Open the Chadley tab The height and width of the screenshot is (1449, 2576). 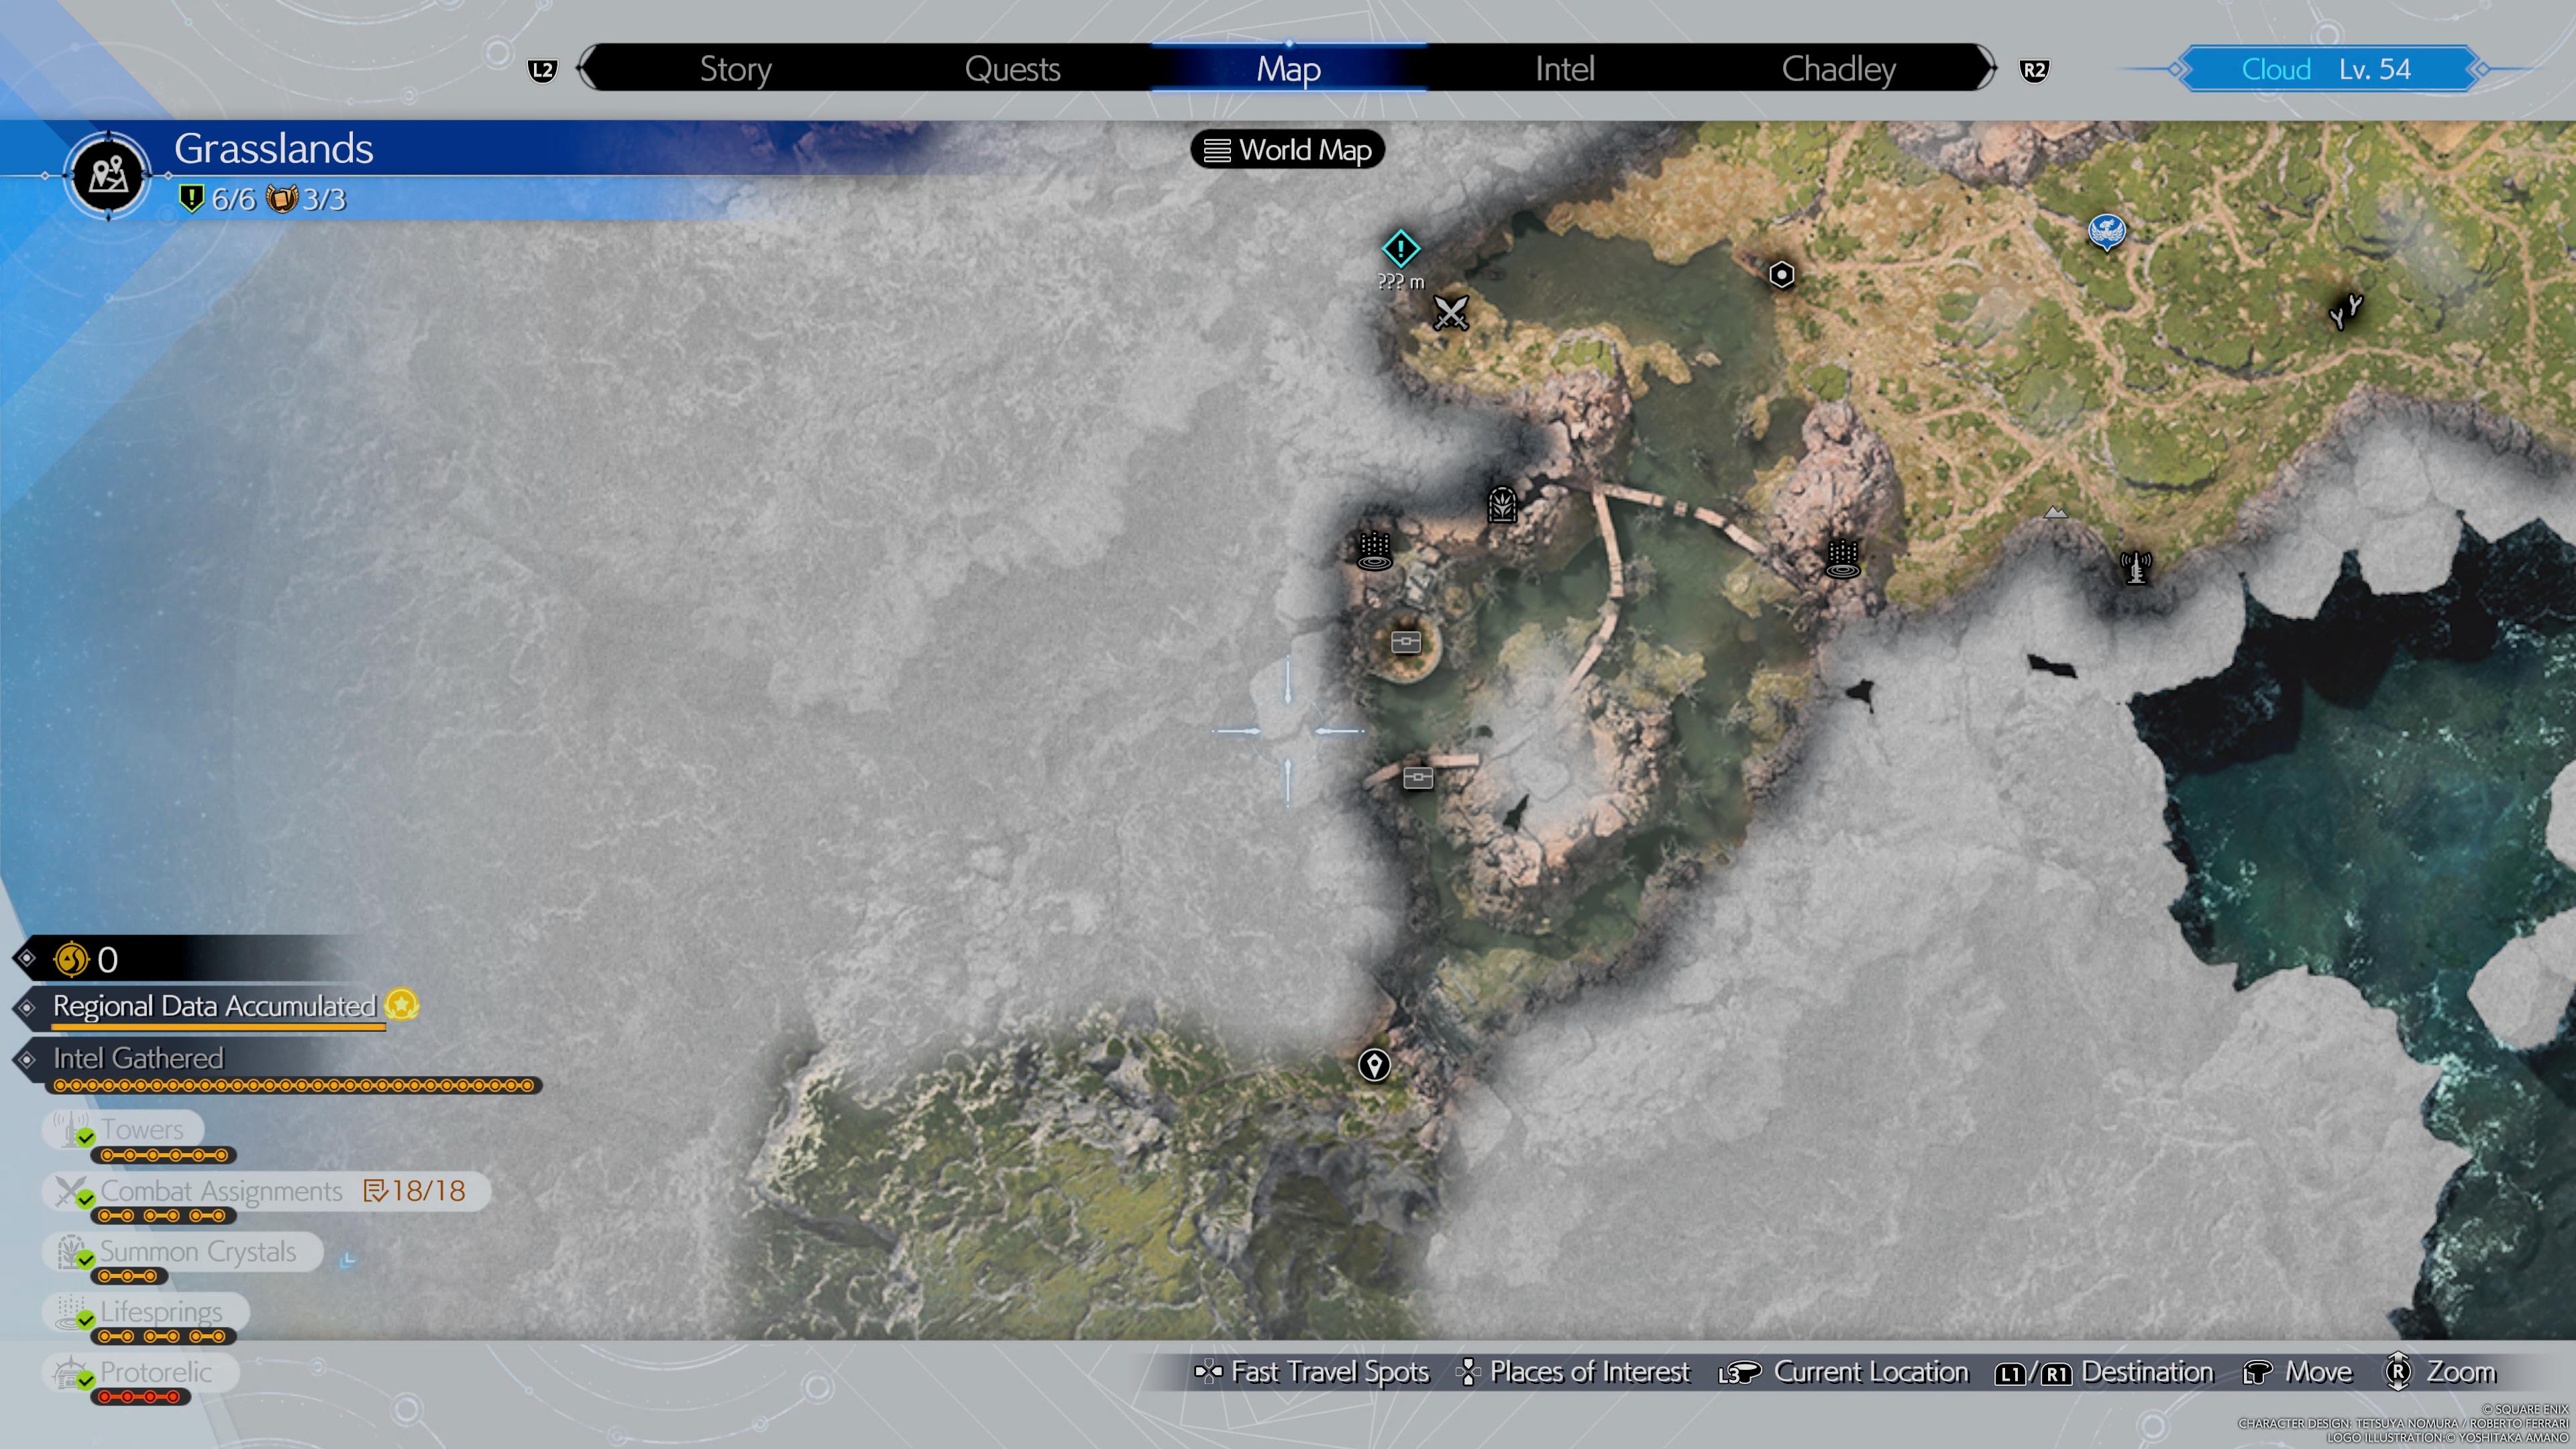(x=1838, y=69)
